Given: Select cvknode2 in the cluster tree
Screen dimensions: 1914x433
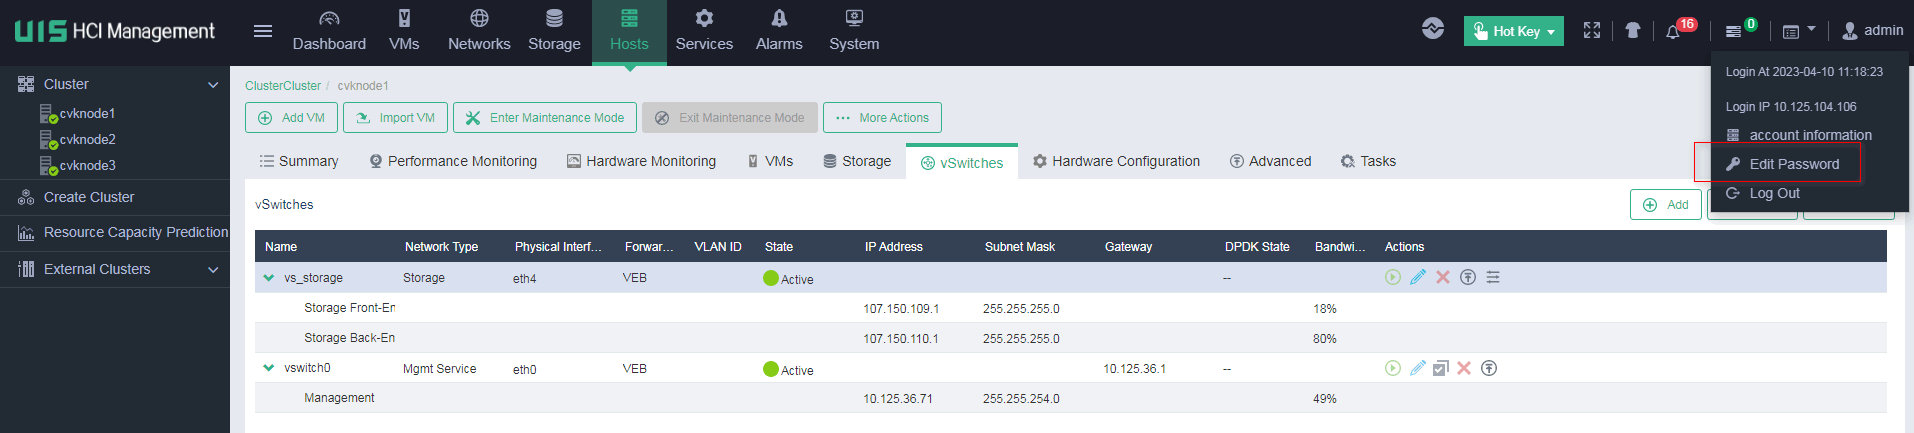Looking at the screenshot, I should click(x=87, y=139).
